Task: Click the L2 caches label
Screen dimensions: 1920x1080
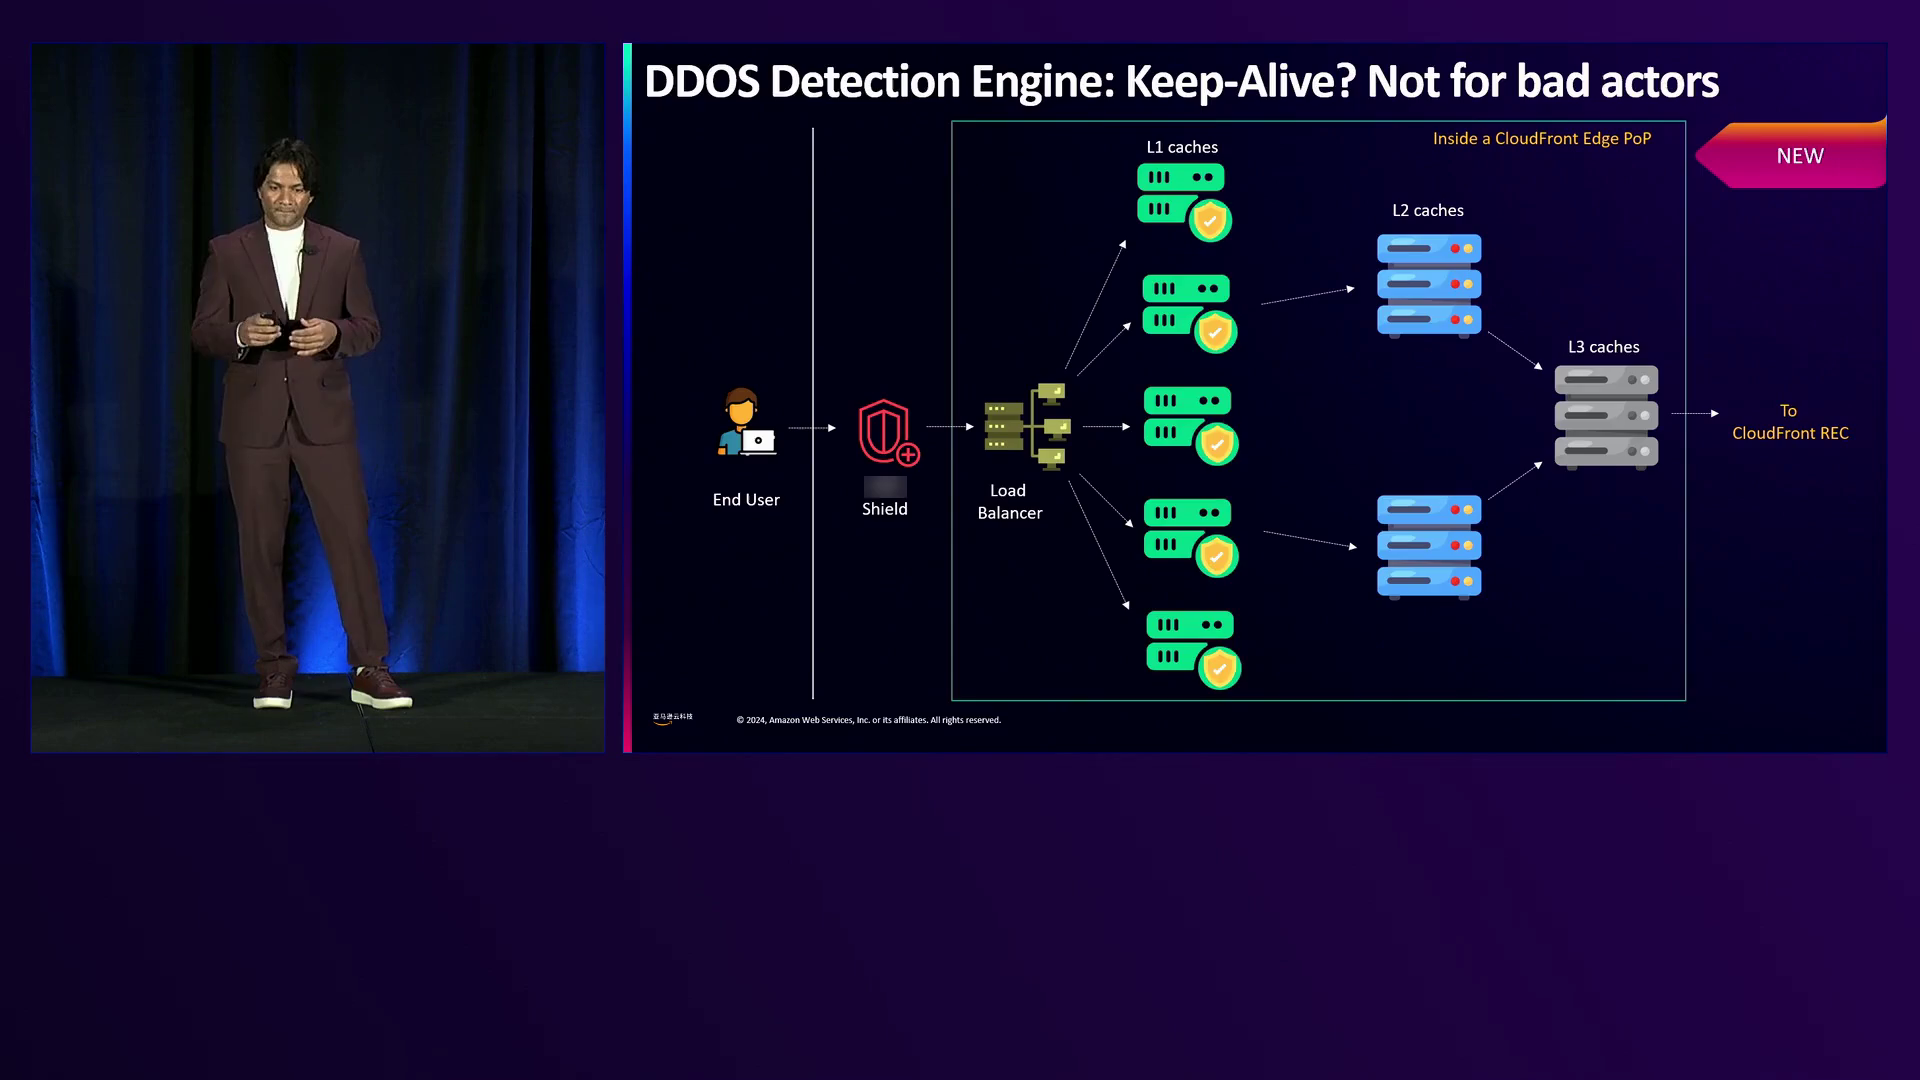Action: point(1427,210)
